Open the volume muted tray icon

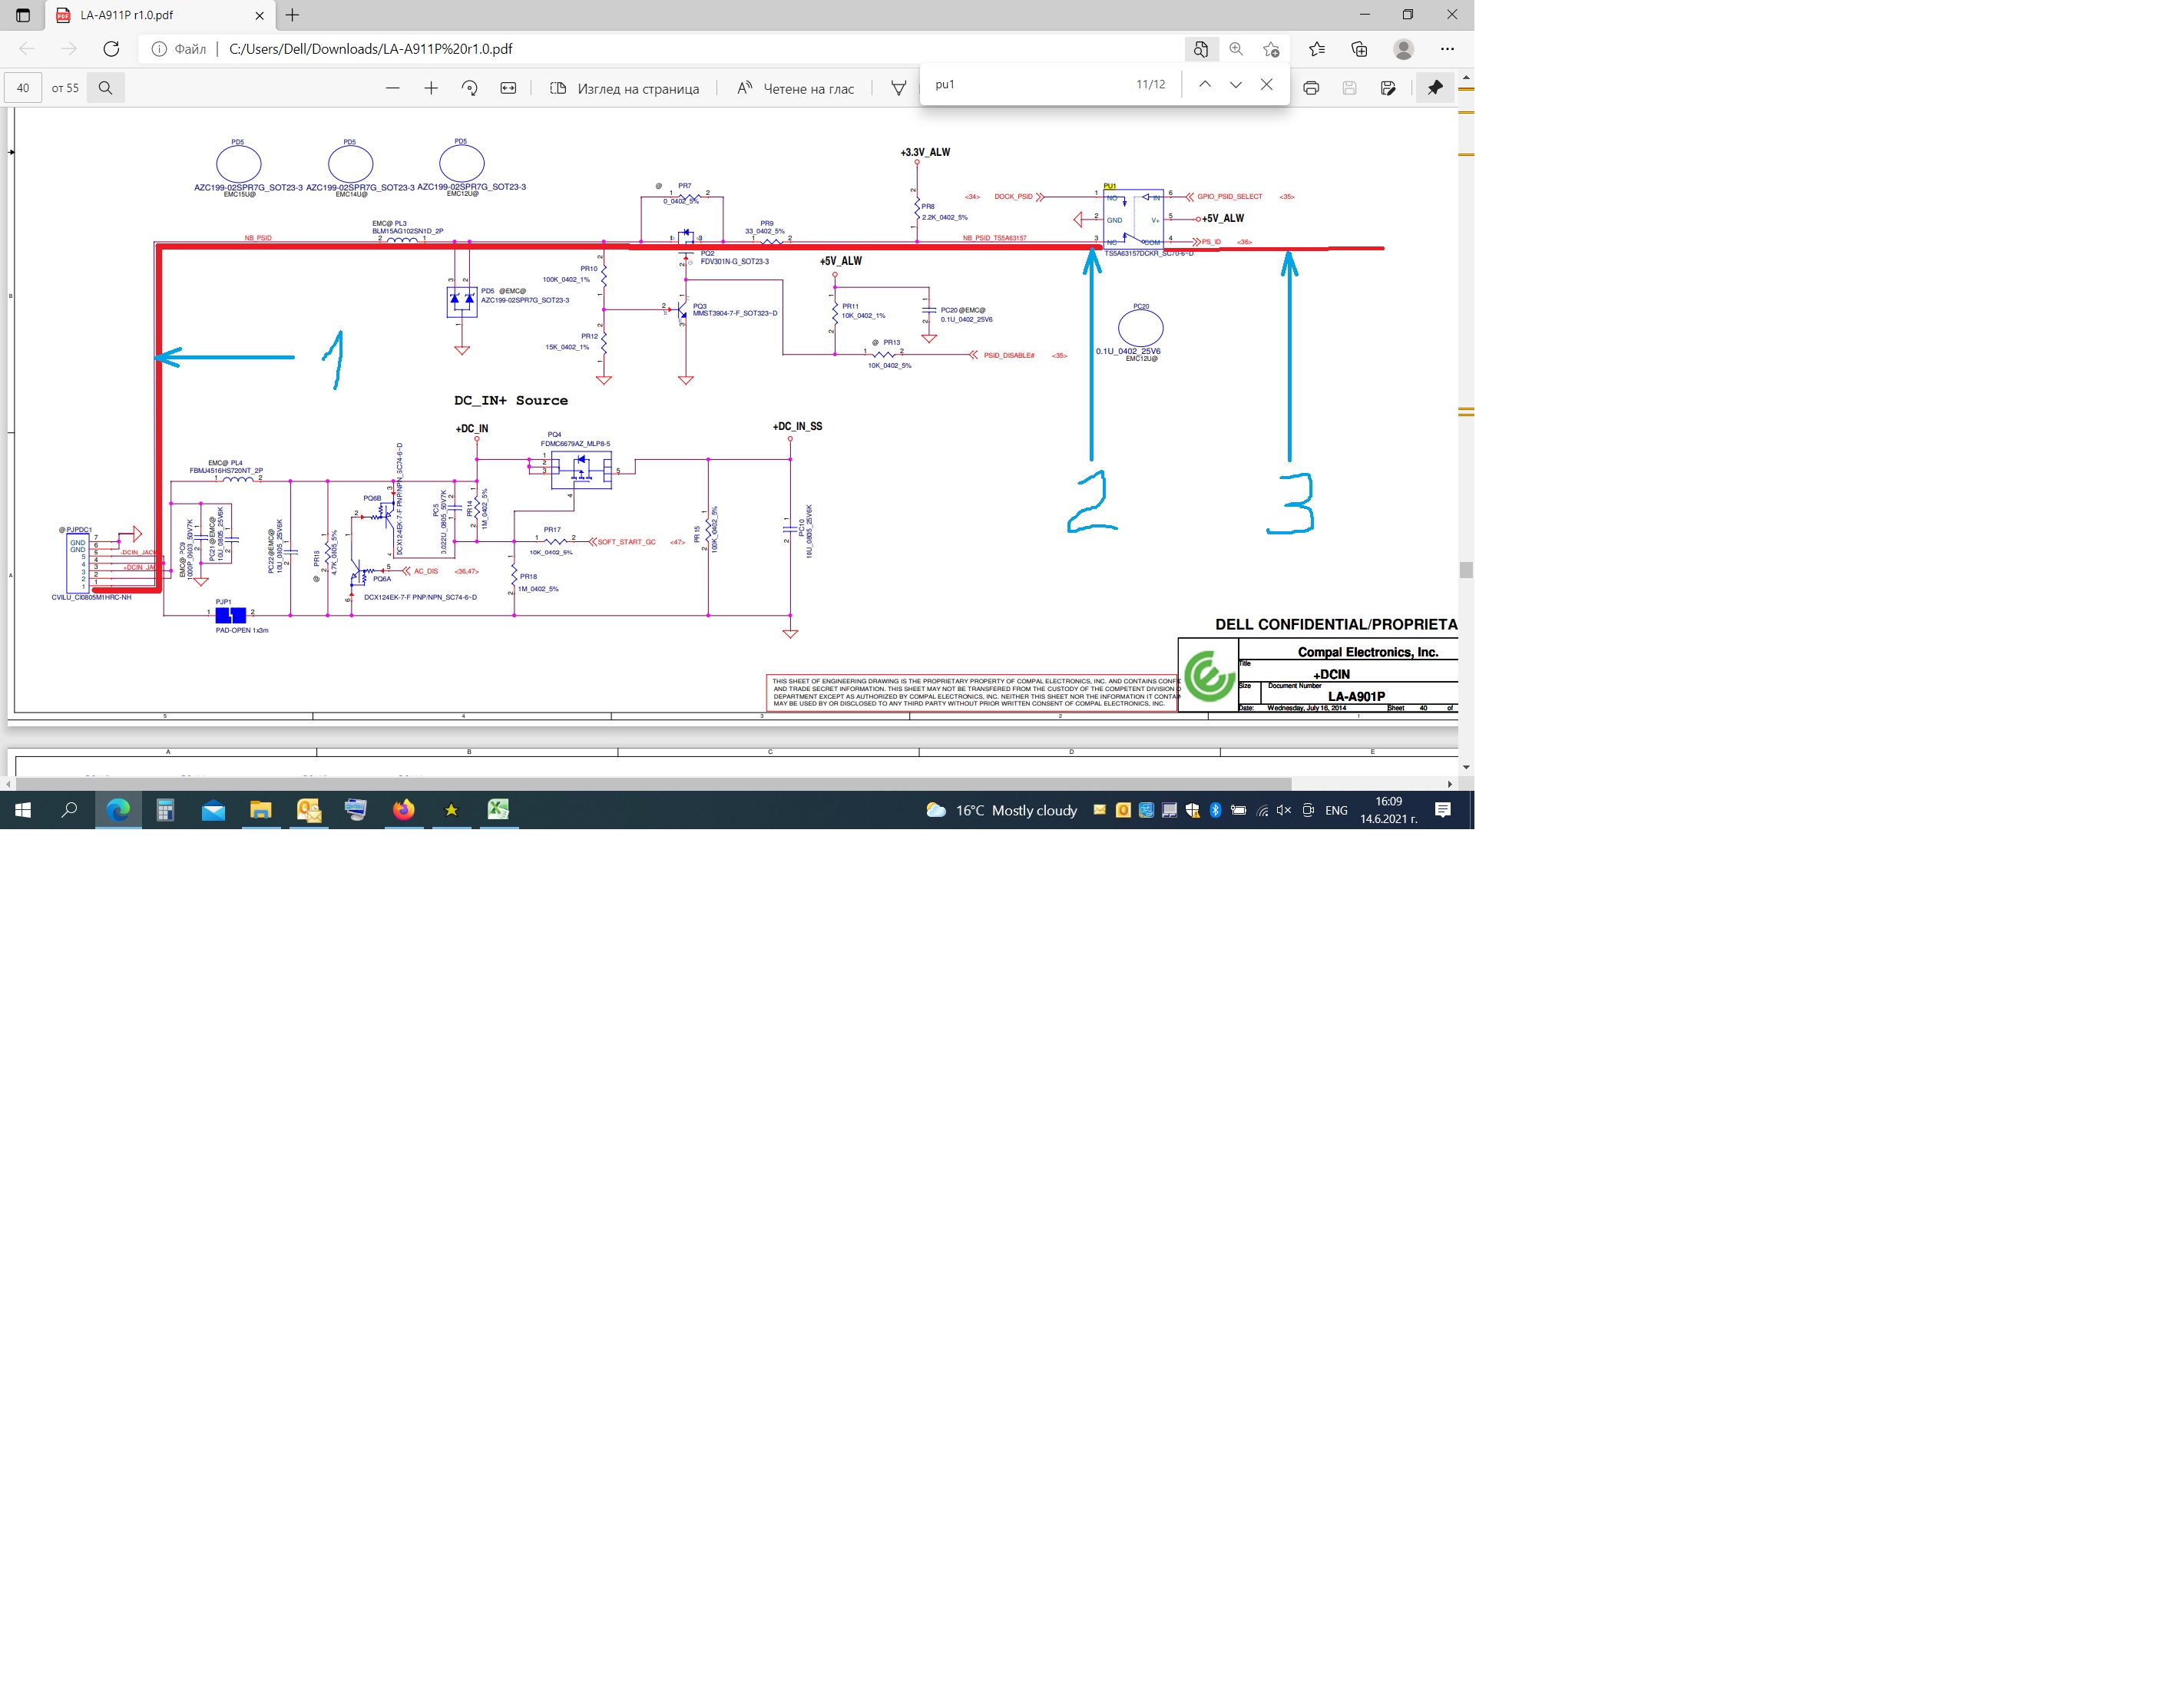pyautogui.click(x=1284, y=810)
